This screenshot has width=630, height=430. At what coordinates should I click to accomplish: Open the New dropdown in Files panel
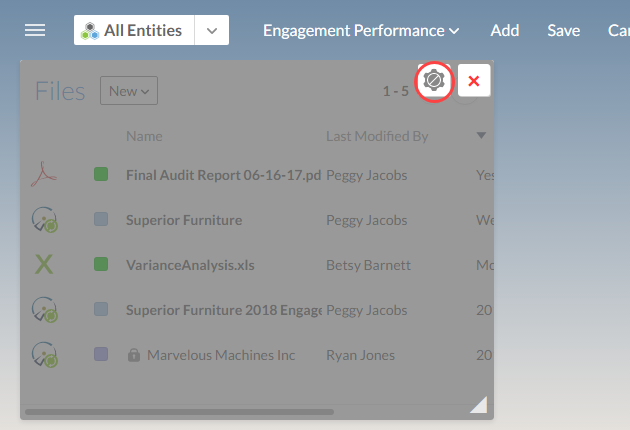click(129, 91)
